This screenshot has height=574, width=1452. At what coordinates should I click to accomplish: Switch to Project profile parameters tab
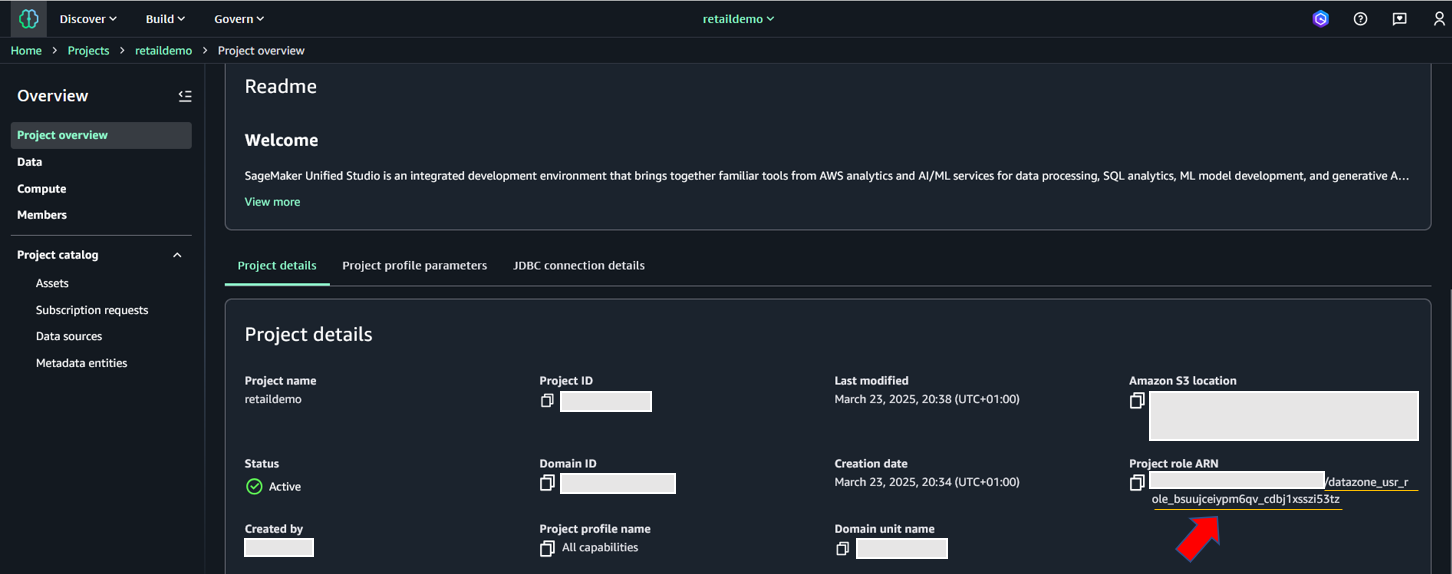(414, 266)
